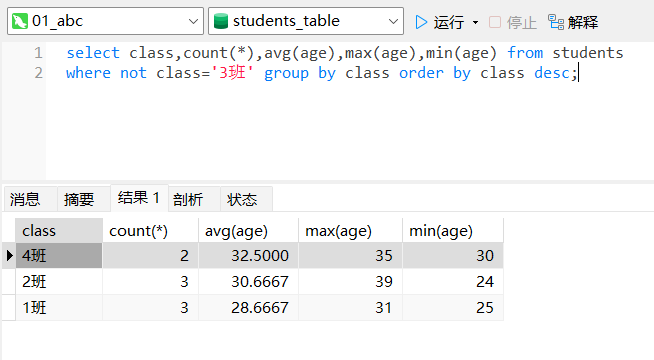Viewport: 654px width, 360px height.
Task: Expand the Run button options arrow
Action: [x=475, y=23]
